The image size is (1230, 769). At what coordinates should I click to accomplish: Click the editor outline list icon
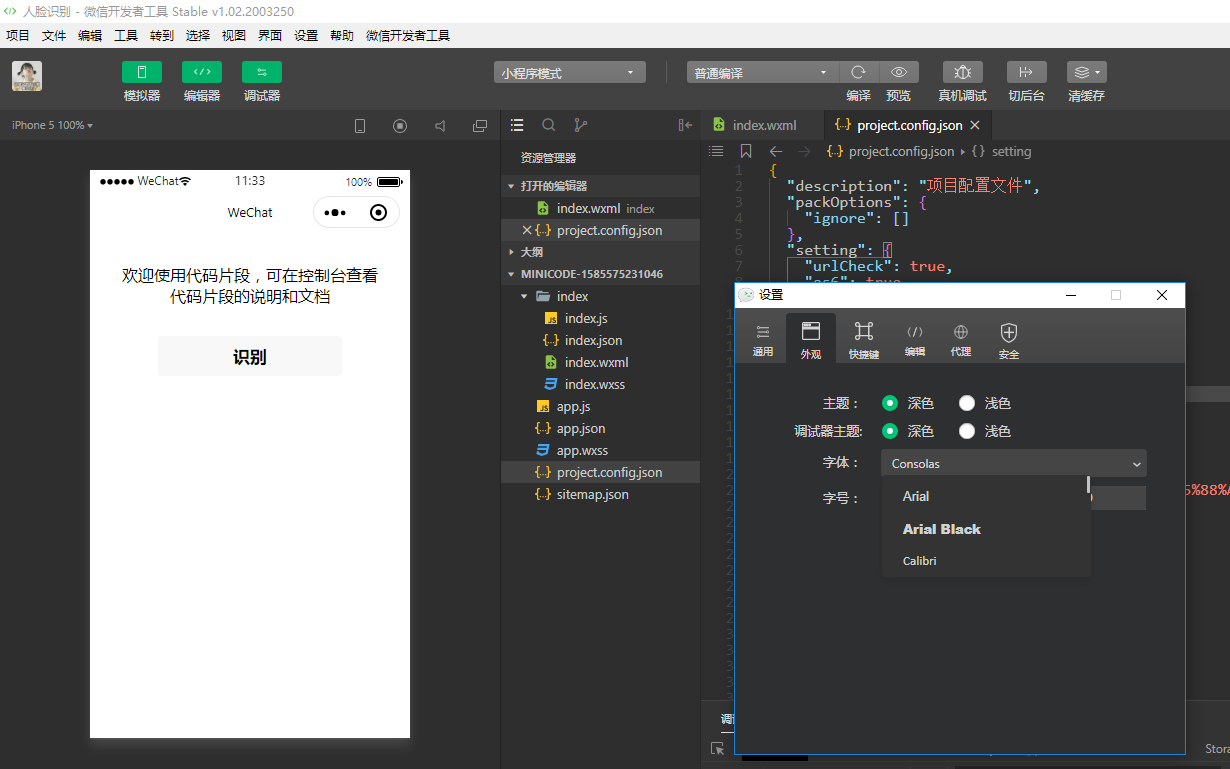[716, 151]
